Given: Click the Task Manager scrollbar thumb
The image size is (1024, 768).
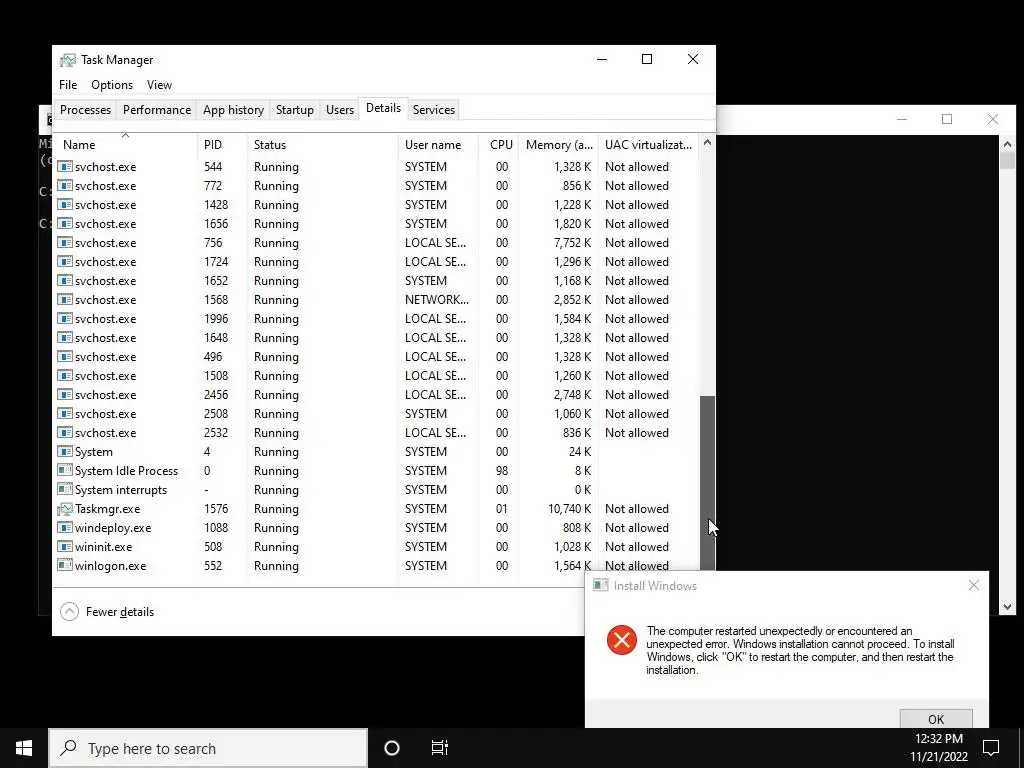Looking at the screenshot, I should [x=707, y=483].
